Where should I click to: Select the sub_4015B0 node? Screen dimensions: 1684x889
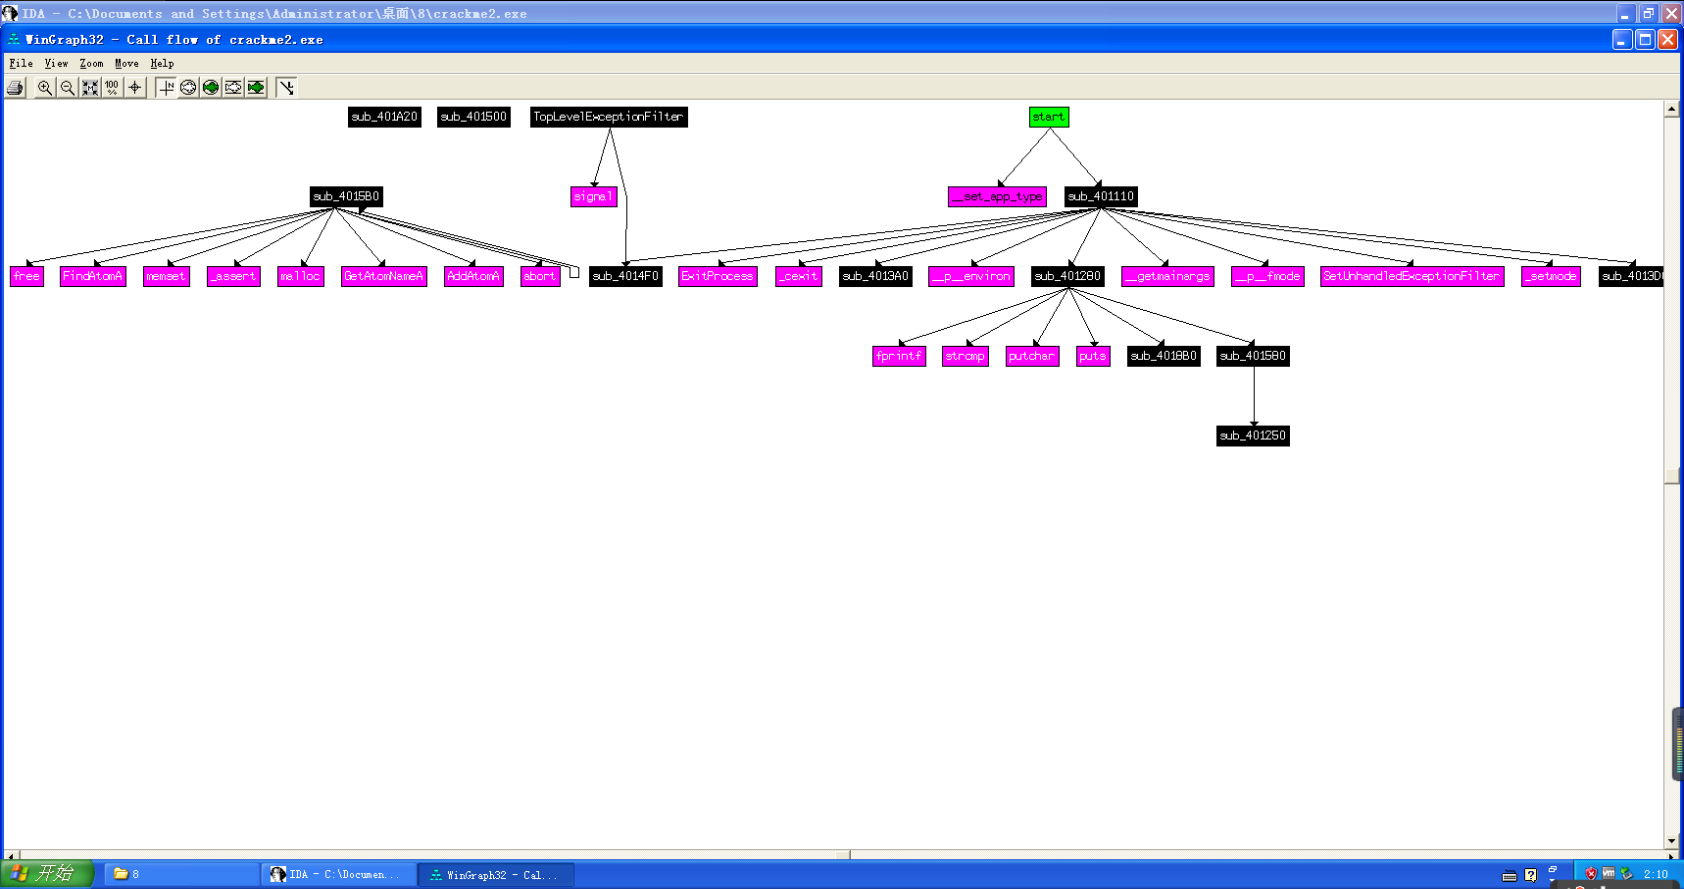click(346, 197)
